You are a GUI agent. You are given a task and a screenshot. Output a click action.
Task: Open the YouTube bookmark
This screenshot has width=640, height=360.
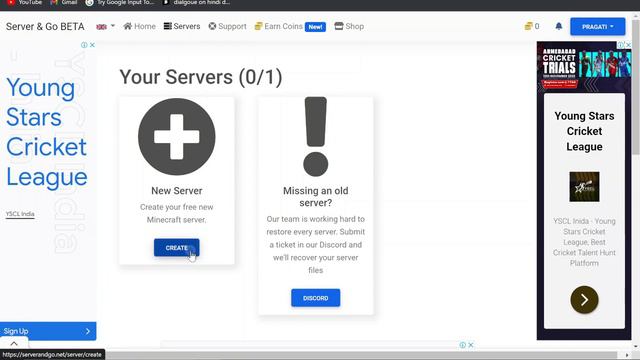point(25,2)
